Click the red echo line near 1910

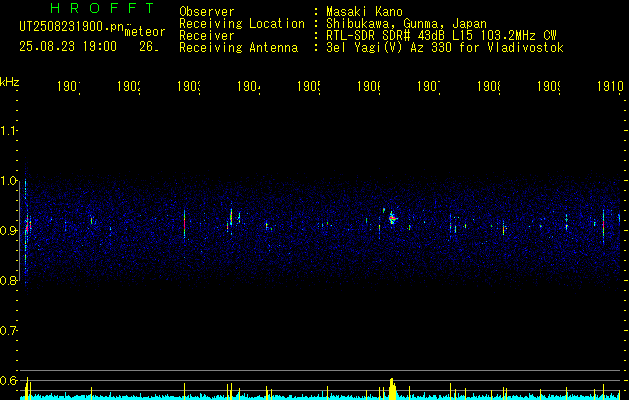tap(603, 226)
